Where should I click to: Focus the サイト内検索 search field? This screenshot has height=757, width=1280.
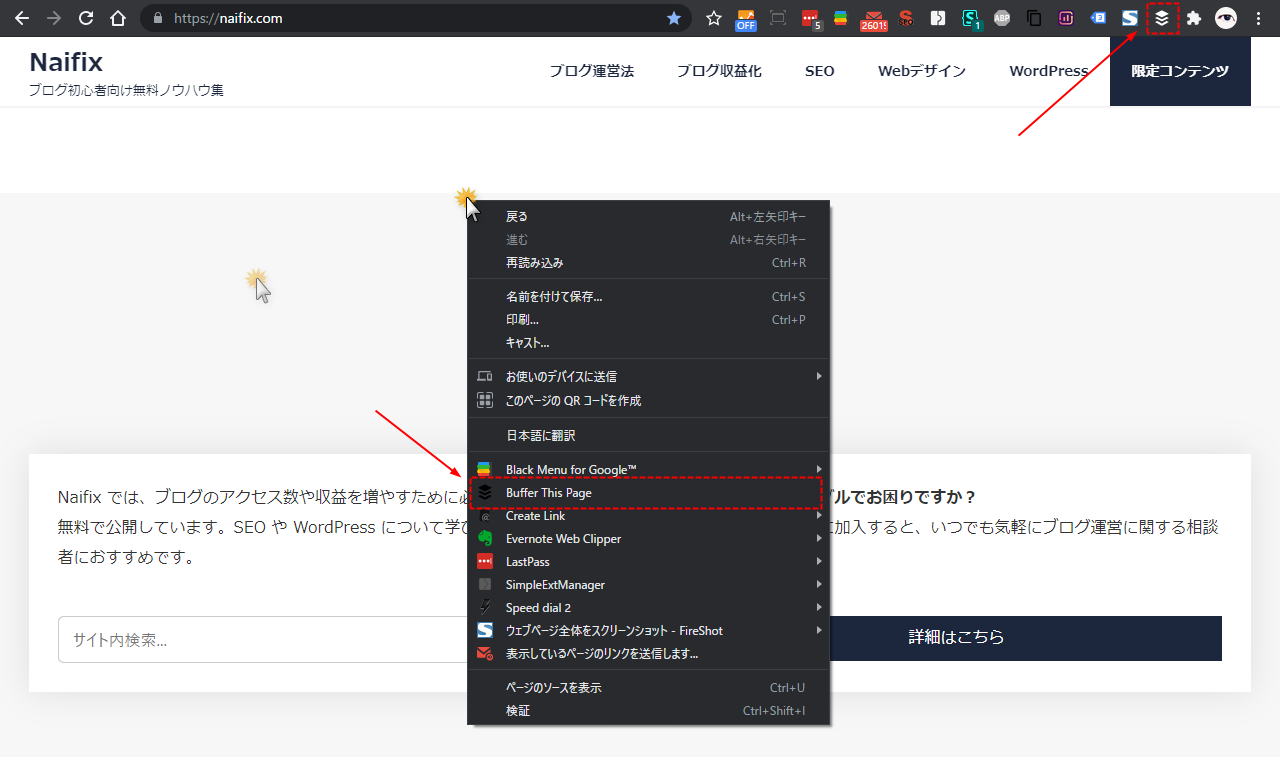(x=263, y=640)
